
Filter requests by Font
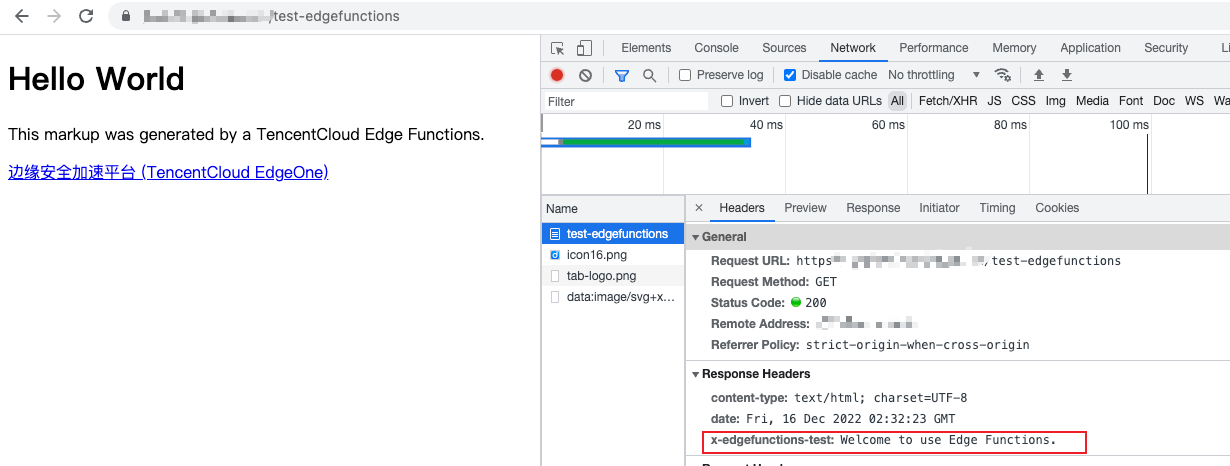click(1131, 101)
